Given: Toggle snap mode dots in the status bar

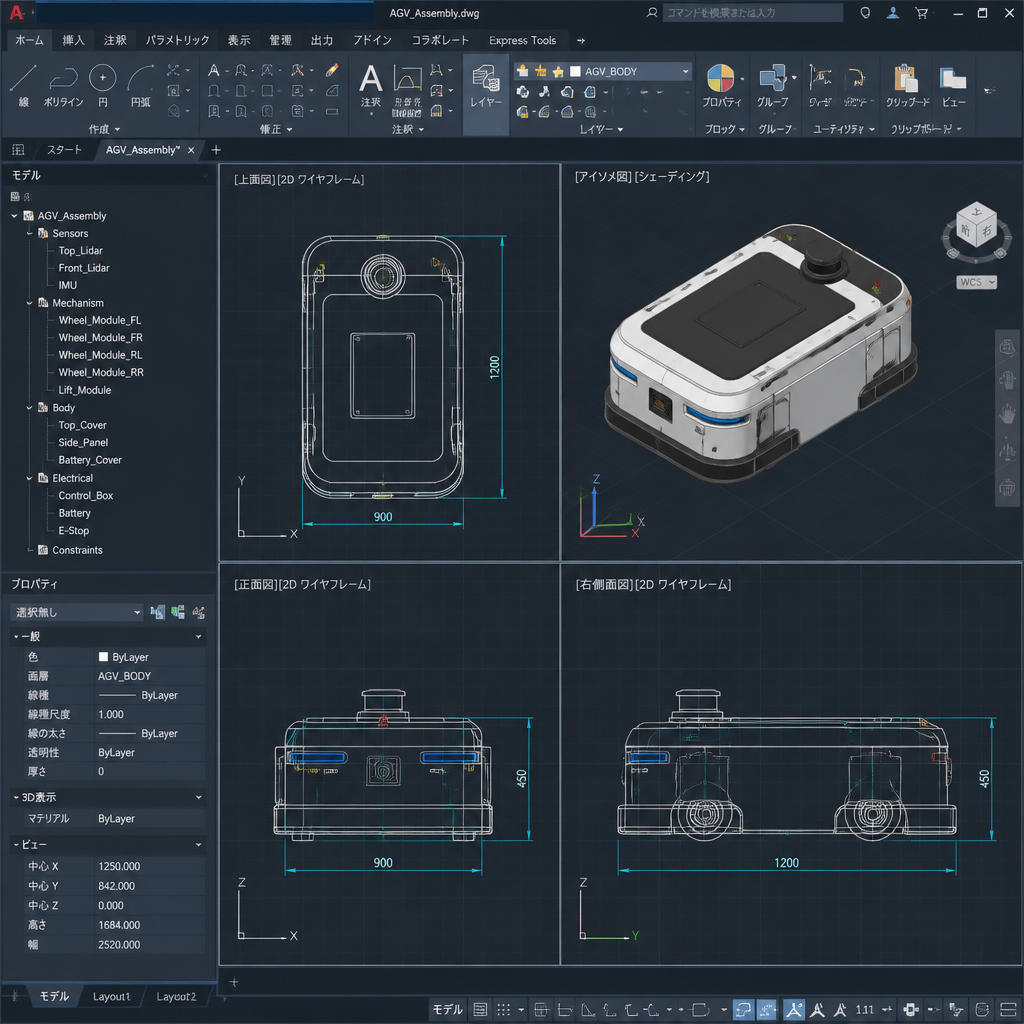Looking at the screenshot, I should point(504,1010).
